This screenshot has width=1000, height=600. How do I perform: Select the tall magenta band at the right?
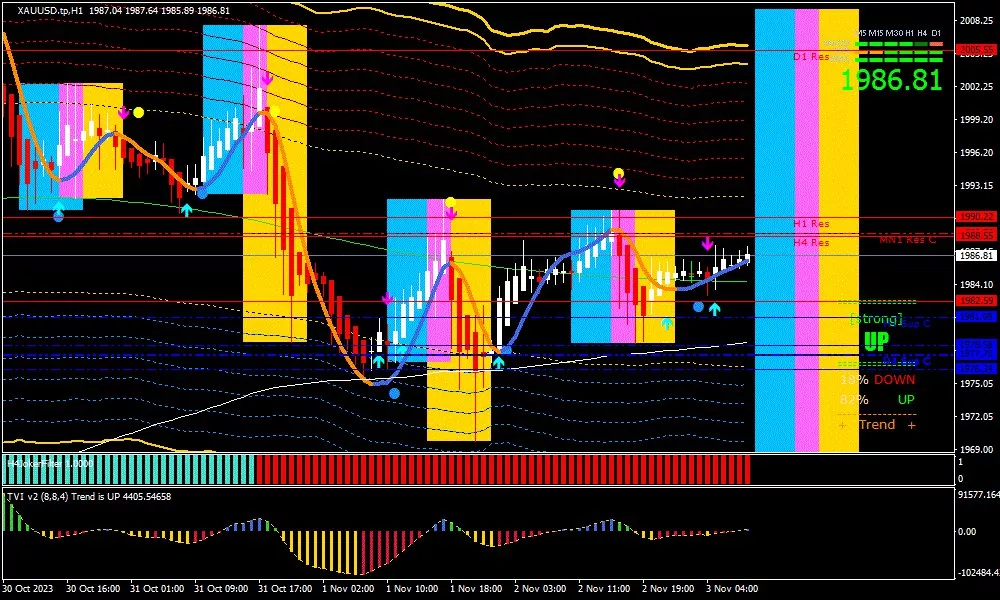pyautogui.click(x=806, y=230)
